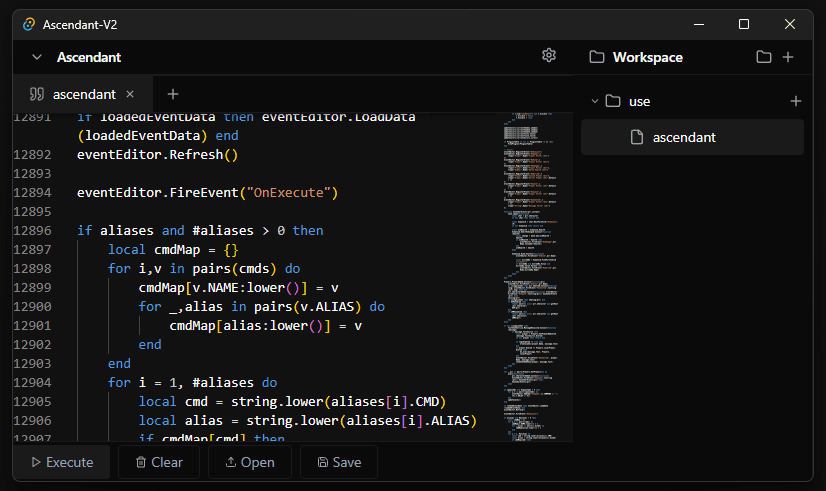
Task: Collapse the use folder chevron
Action: click(595, 101)
